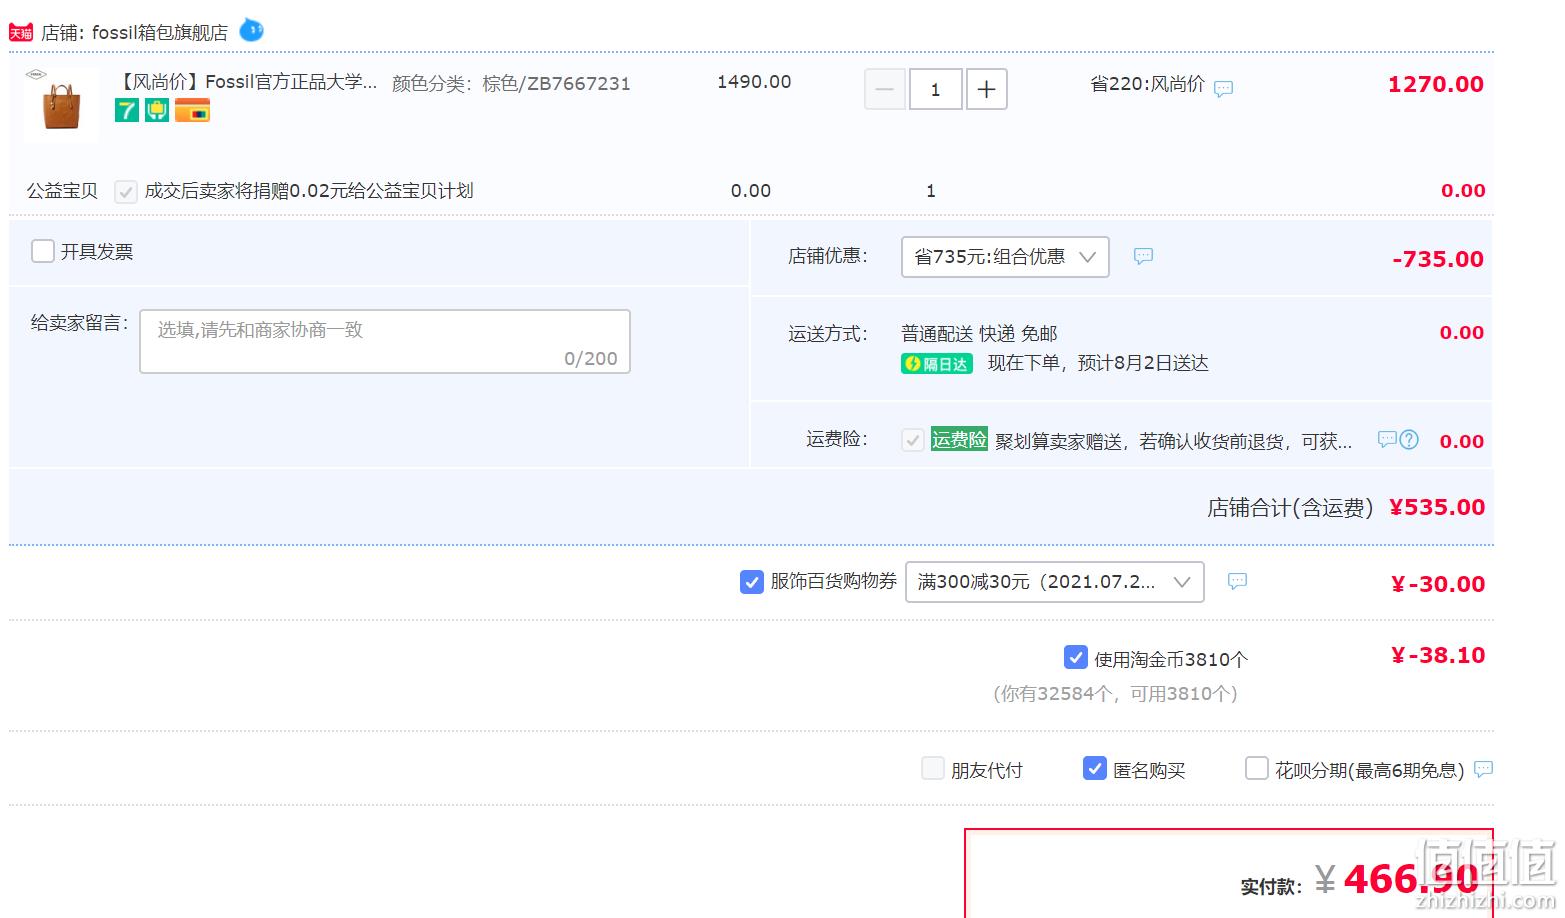Open the 省735元:组合优惠 store discount dropdown
The width and height of the screenshot is (1565, 918).
1005,257
